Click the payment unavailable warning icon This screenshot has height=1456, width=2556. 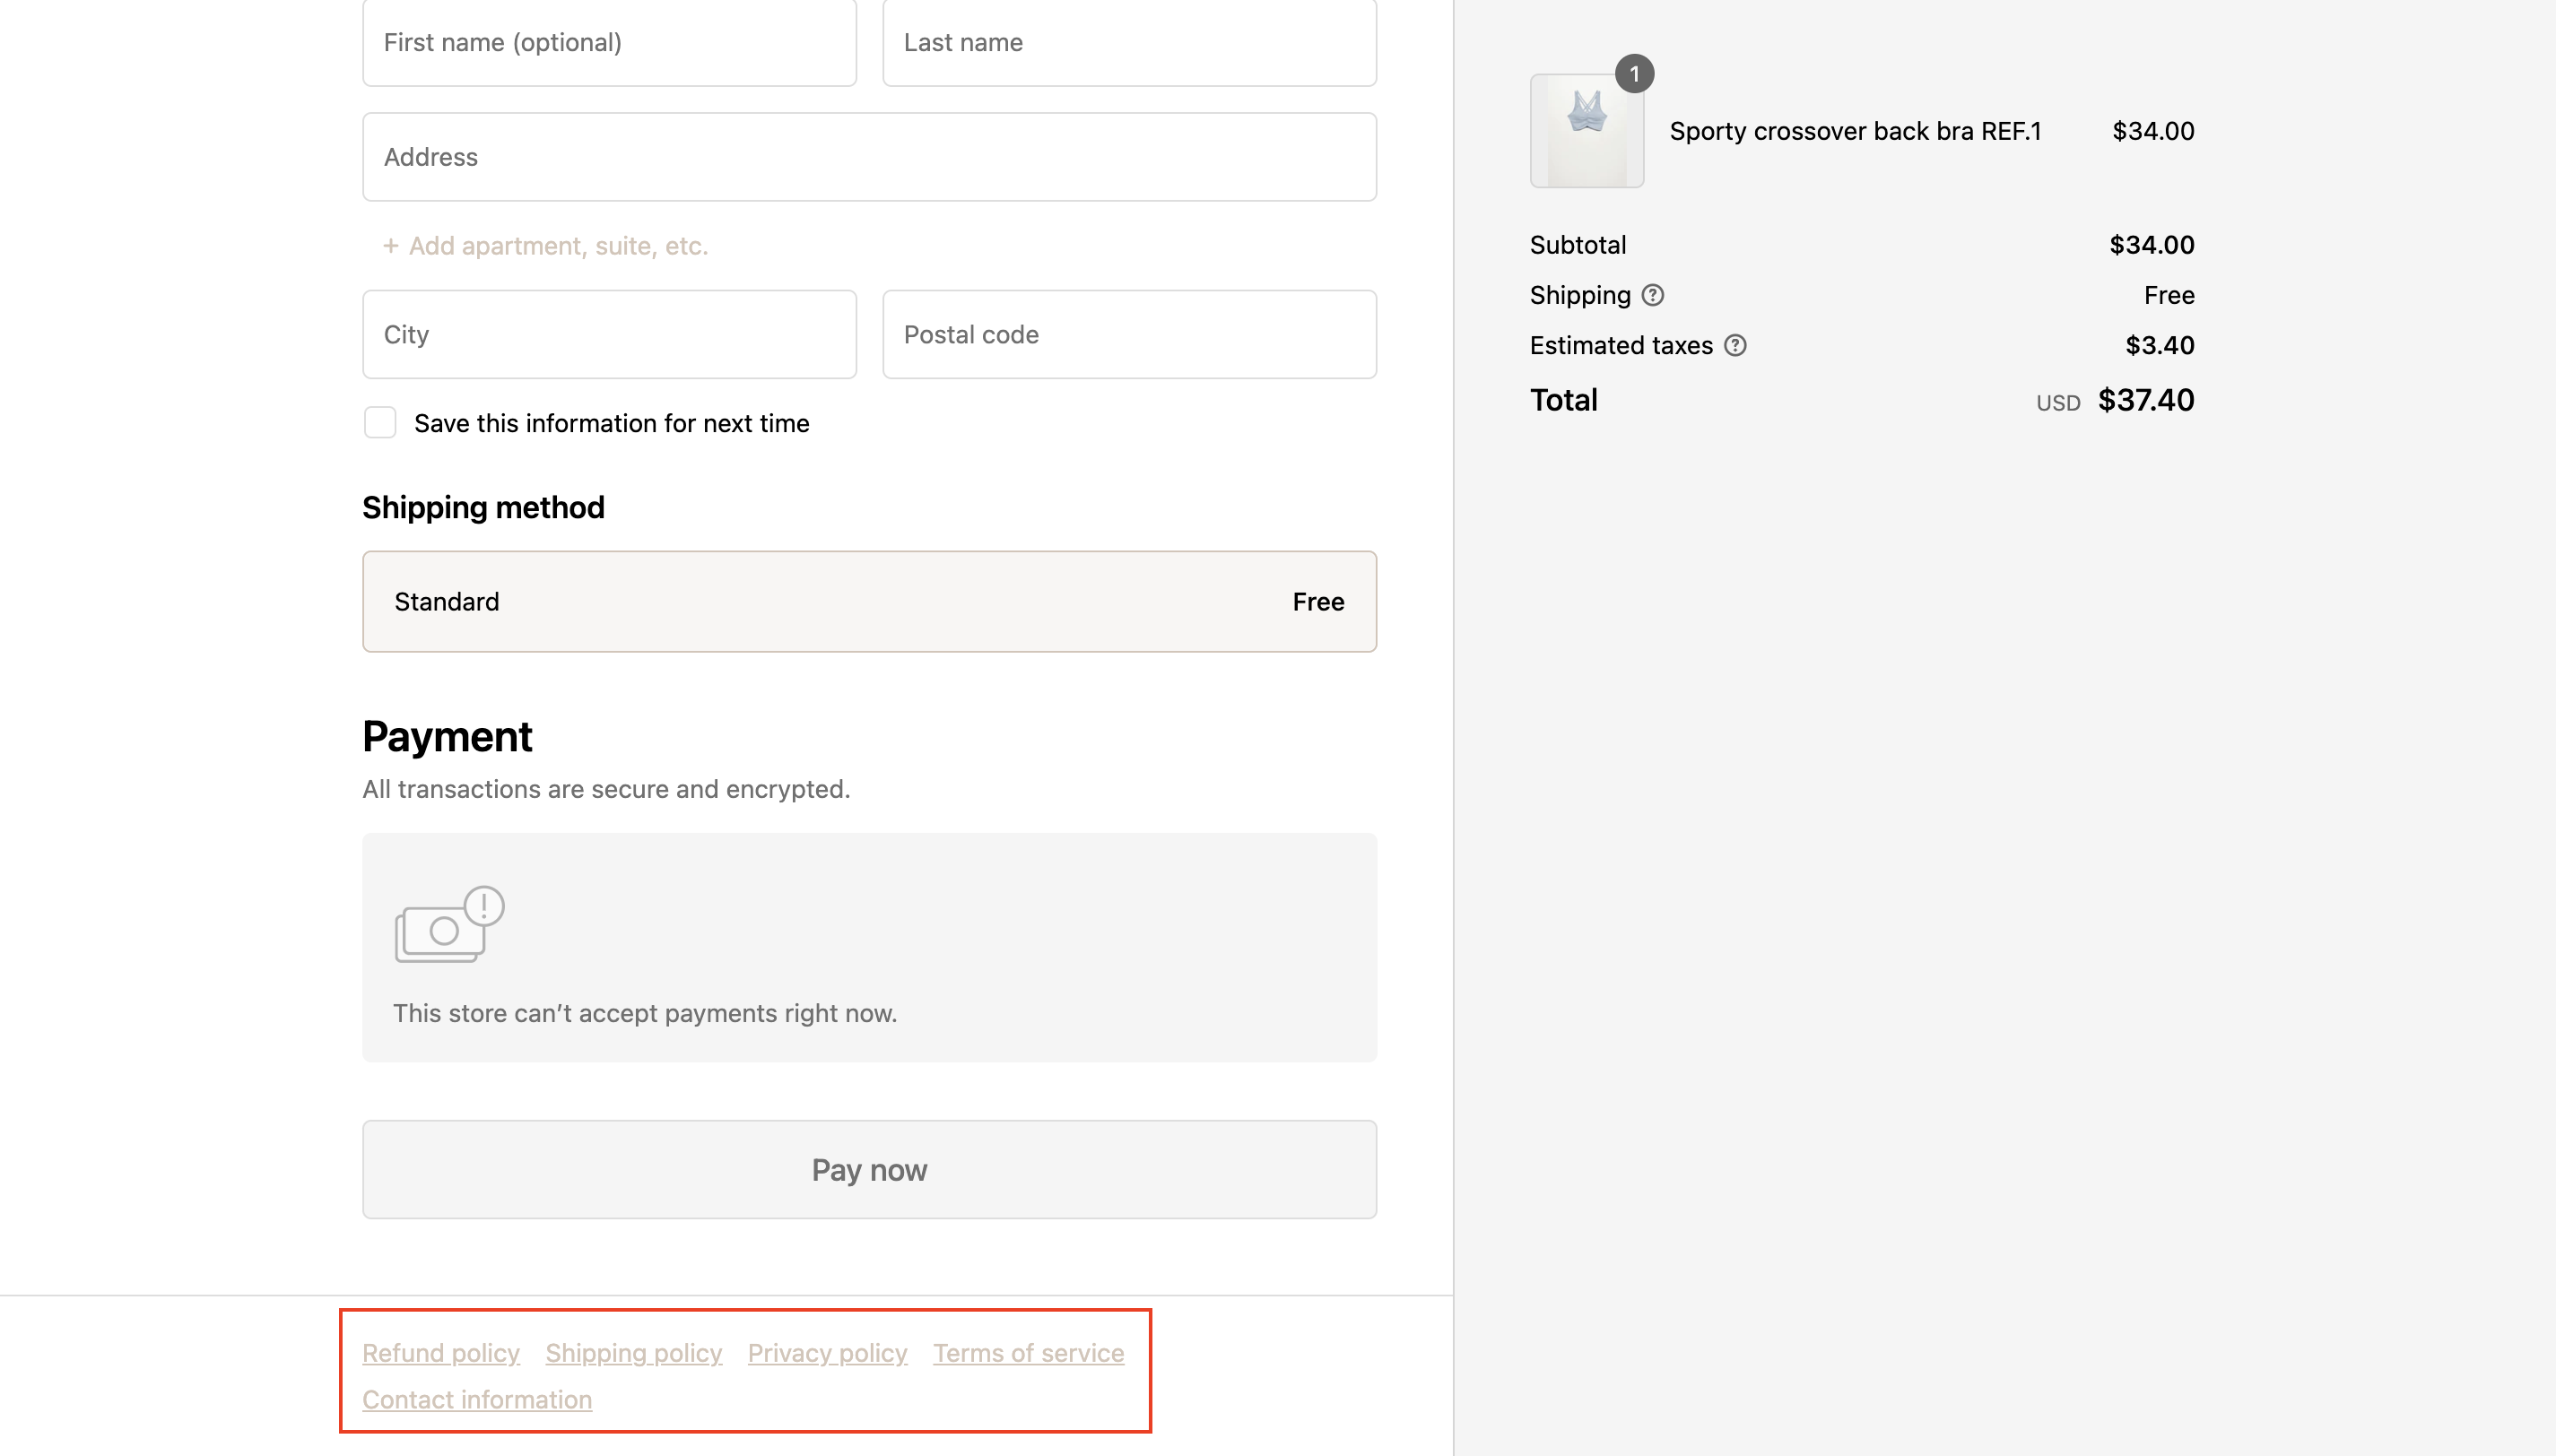pos(449,924)
